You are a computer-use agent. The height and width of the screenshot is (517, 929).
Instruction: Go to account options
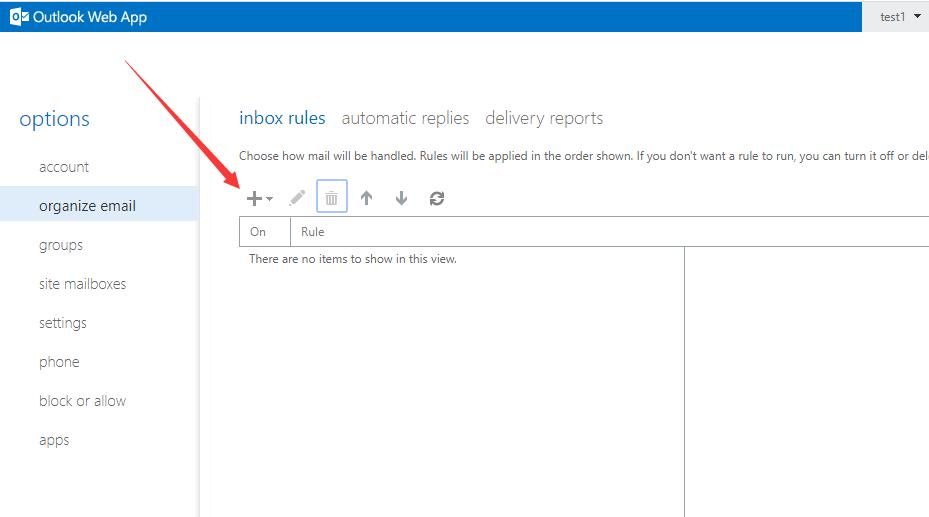[x=64, y=167]
